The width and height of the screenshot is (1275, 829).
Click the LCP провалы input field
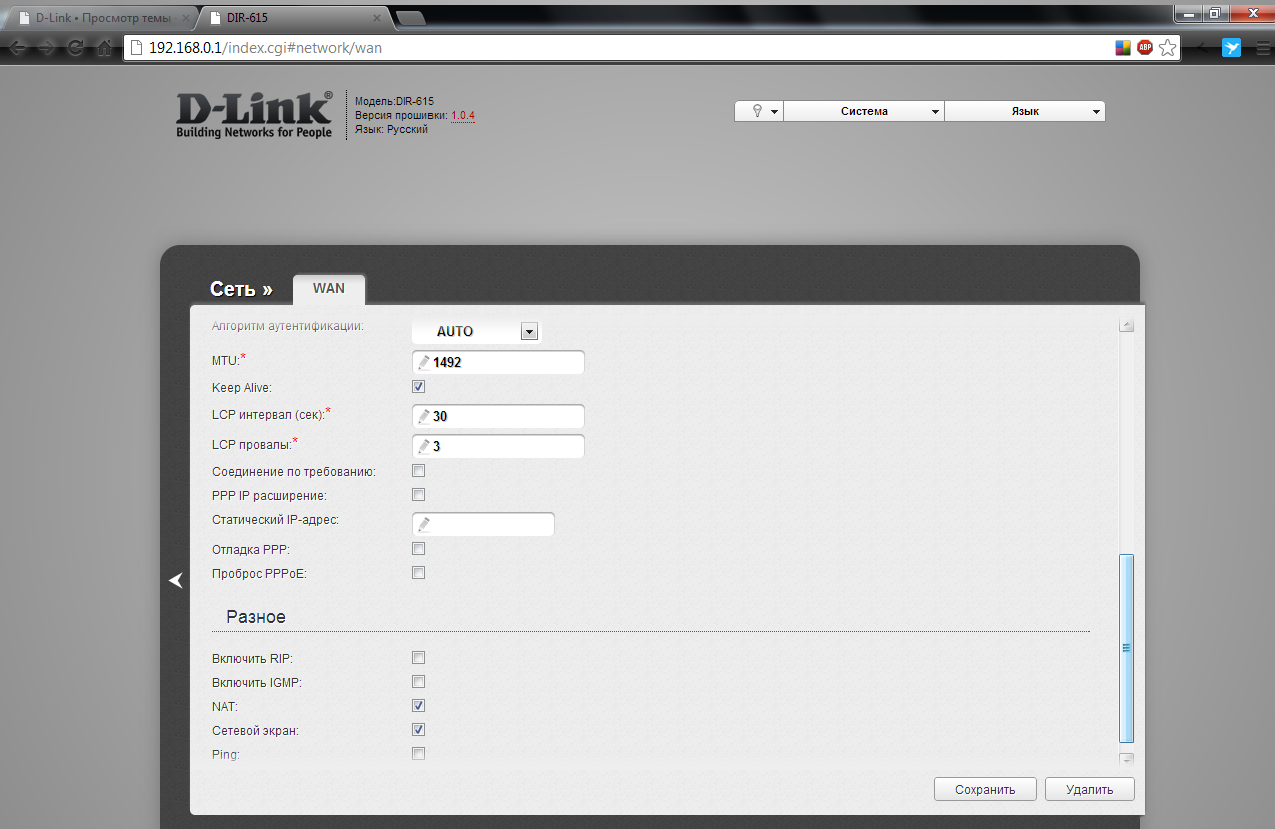[498, 446]
